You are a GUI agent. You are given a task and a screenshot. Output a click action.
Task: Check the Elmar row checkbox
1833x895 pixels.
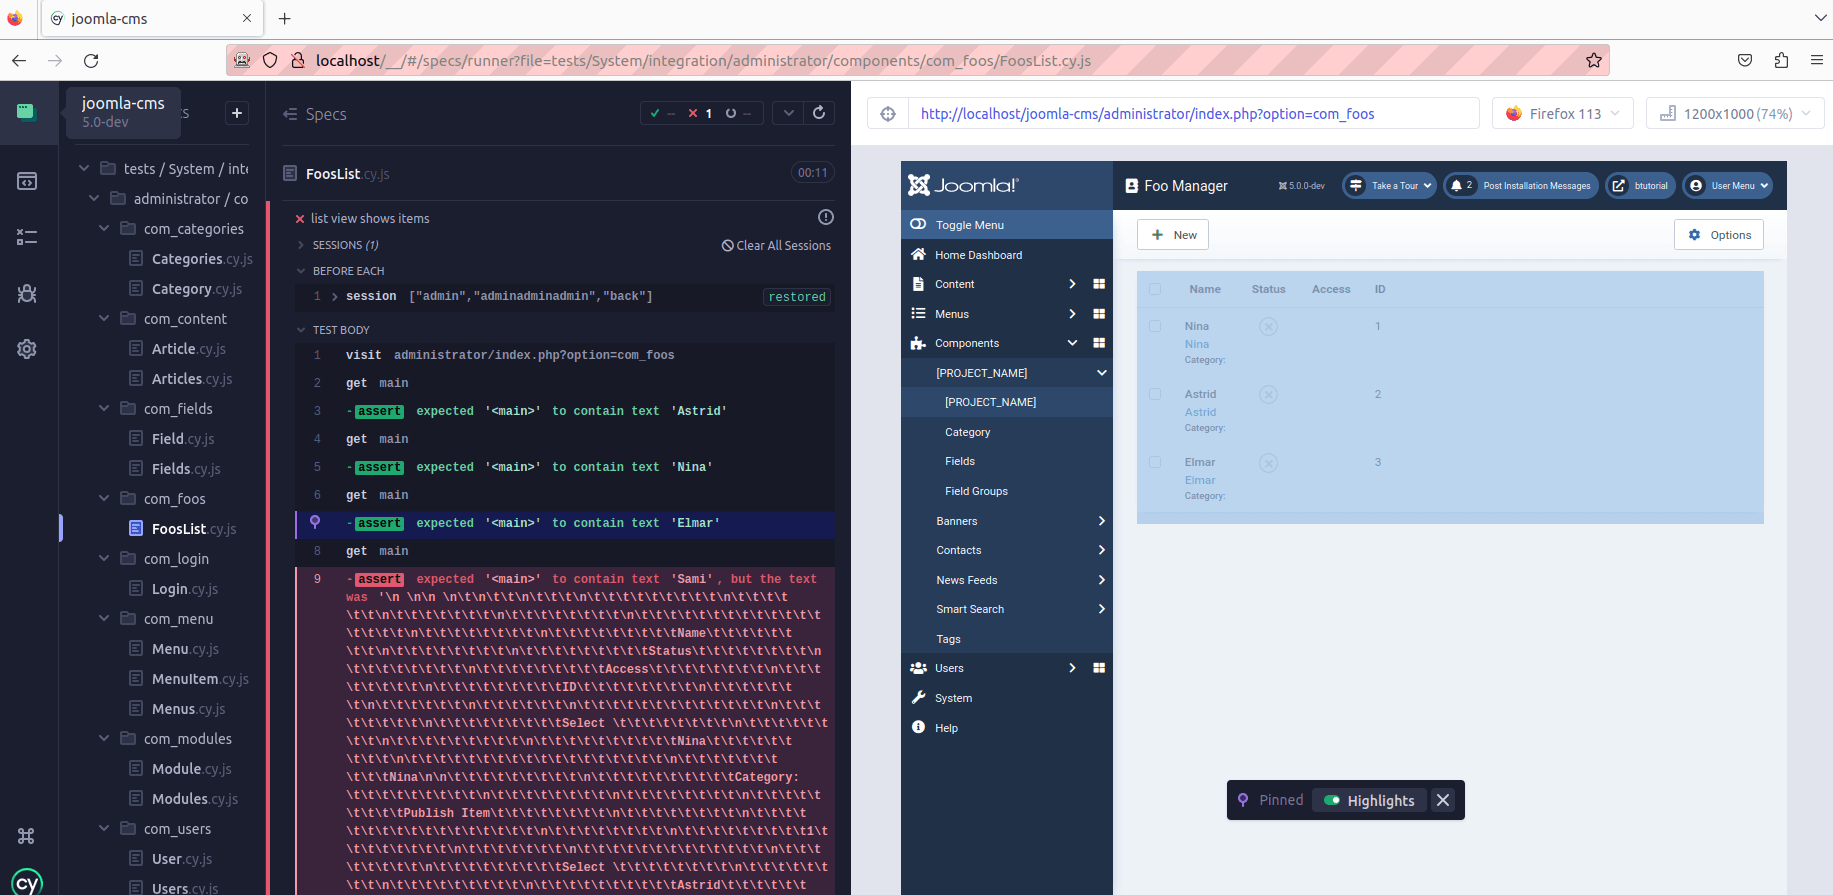pos(1155,462)
